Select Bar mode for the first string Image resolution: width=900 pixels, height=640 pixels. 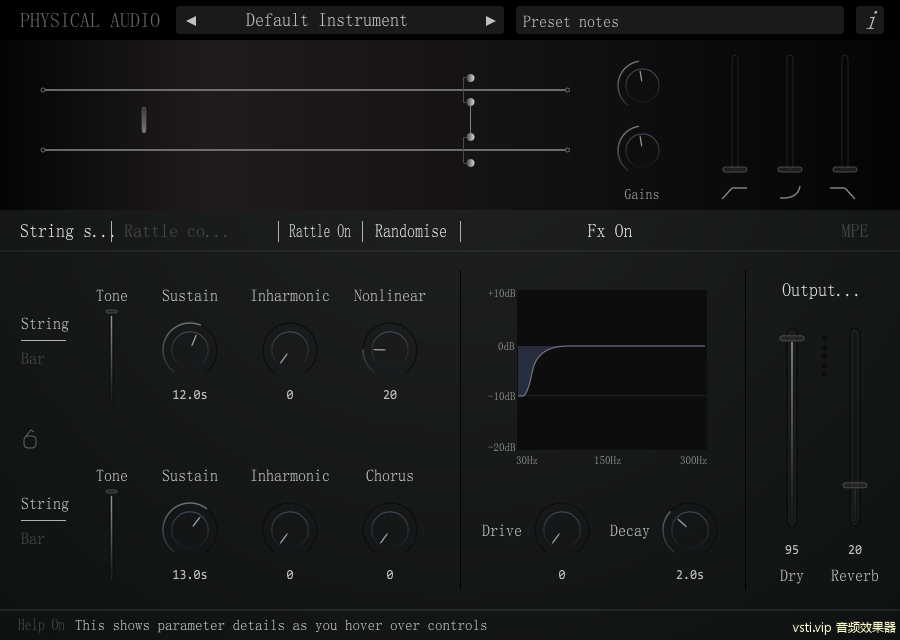pos(32,359)
